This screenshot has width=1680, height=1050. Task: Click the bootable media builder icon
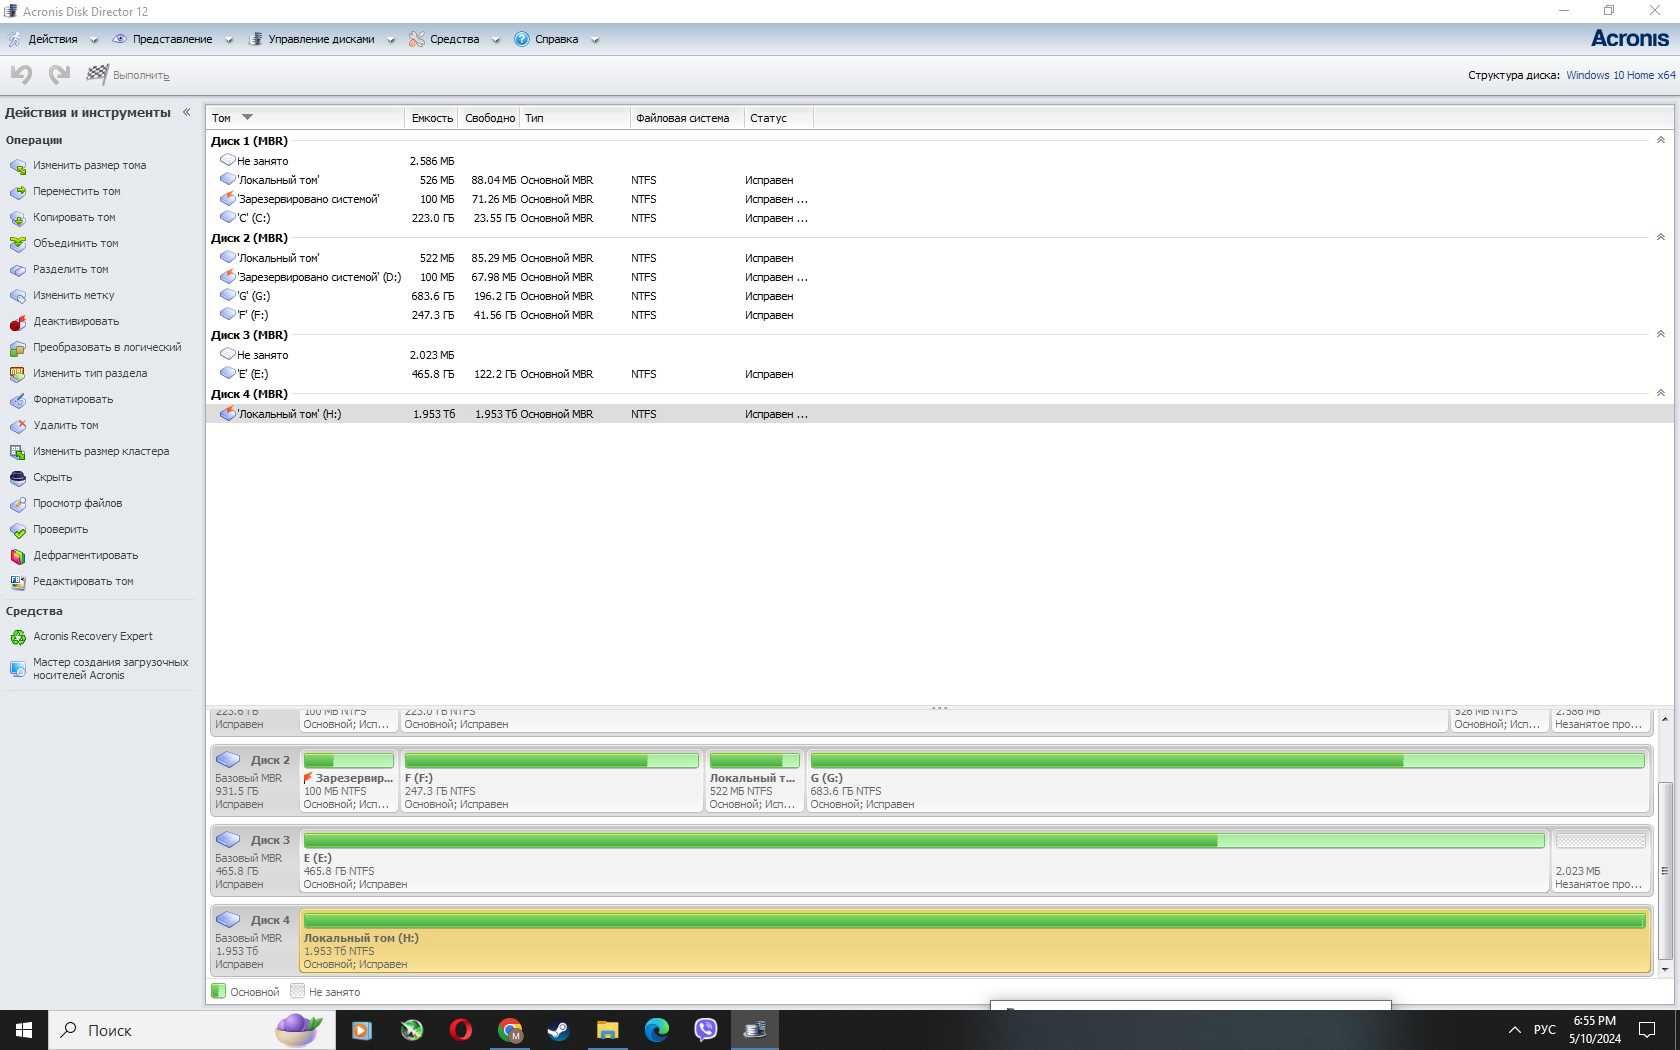pyautogui.click(x=17, y=669)
